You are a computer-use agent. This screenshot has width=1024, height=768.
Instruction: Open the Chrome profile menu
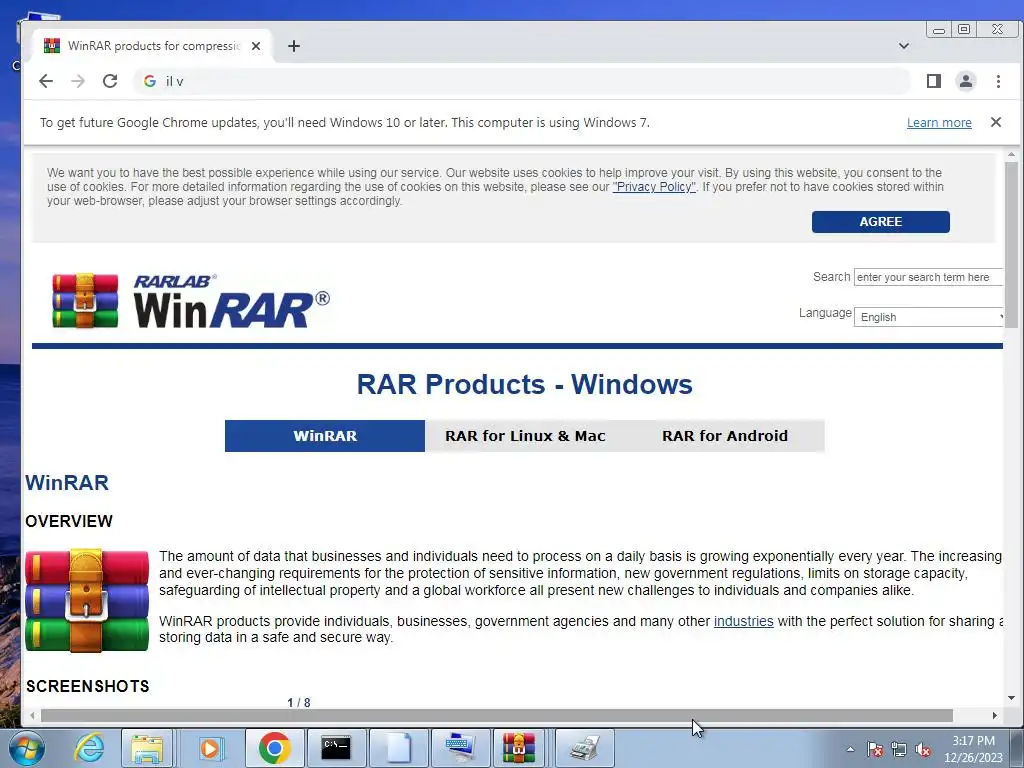966,81
